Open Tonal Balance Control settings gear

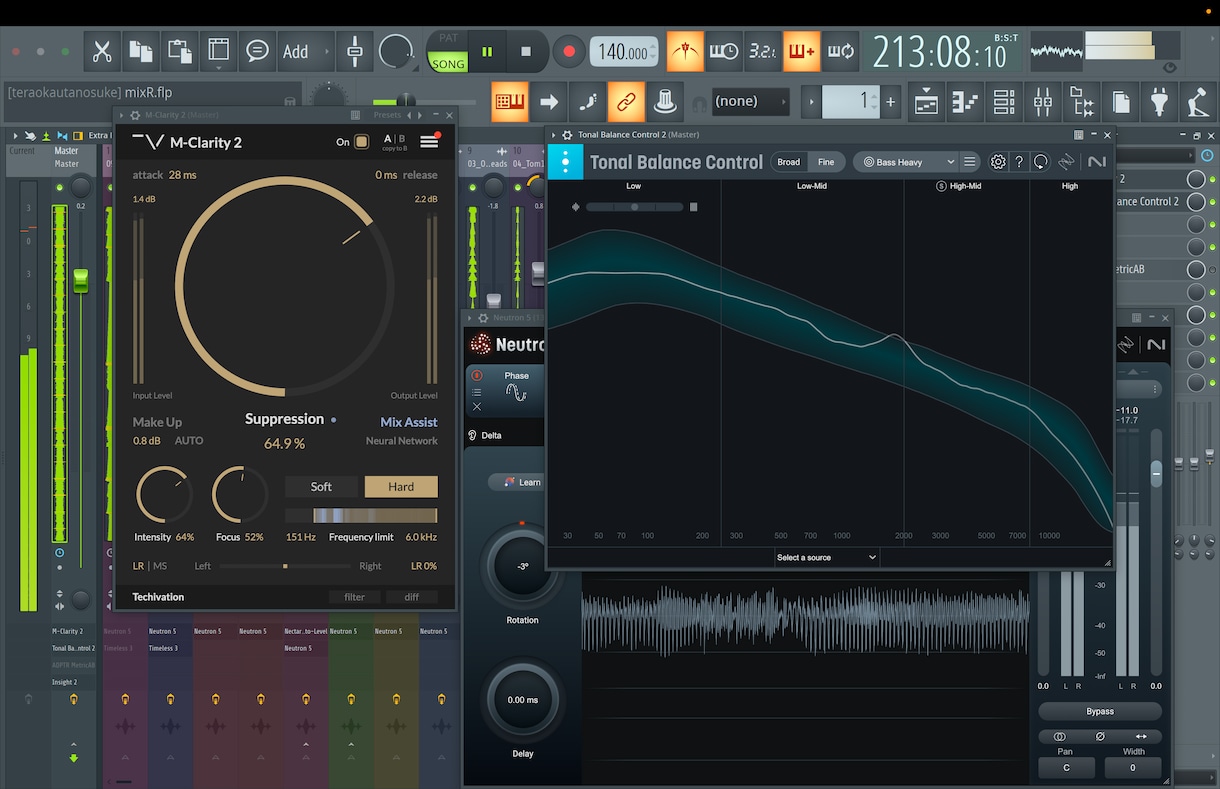click(998, 162)
